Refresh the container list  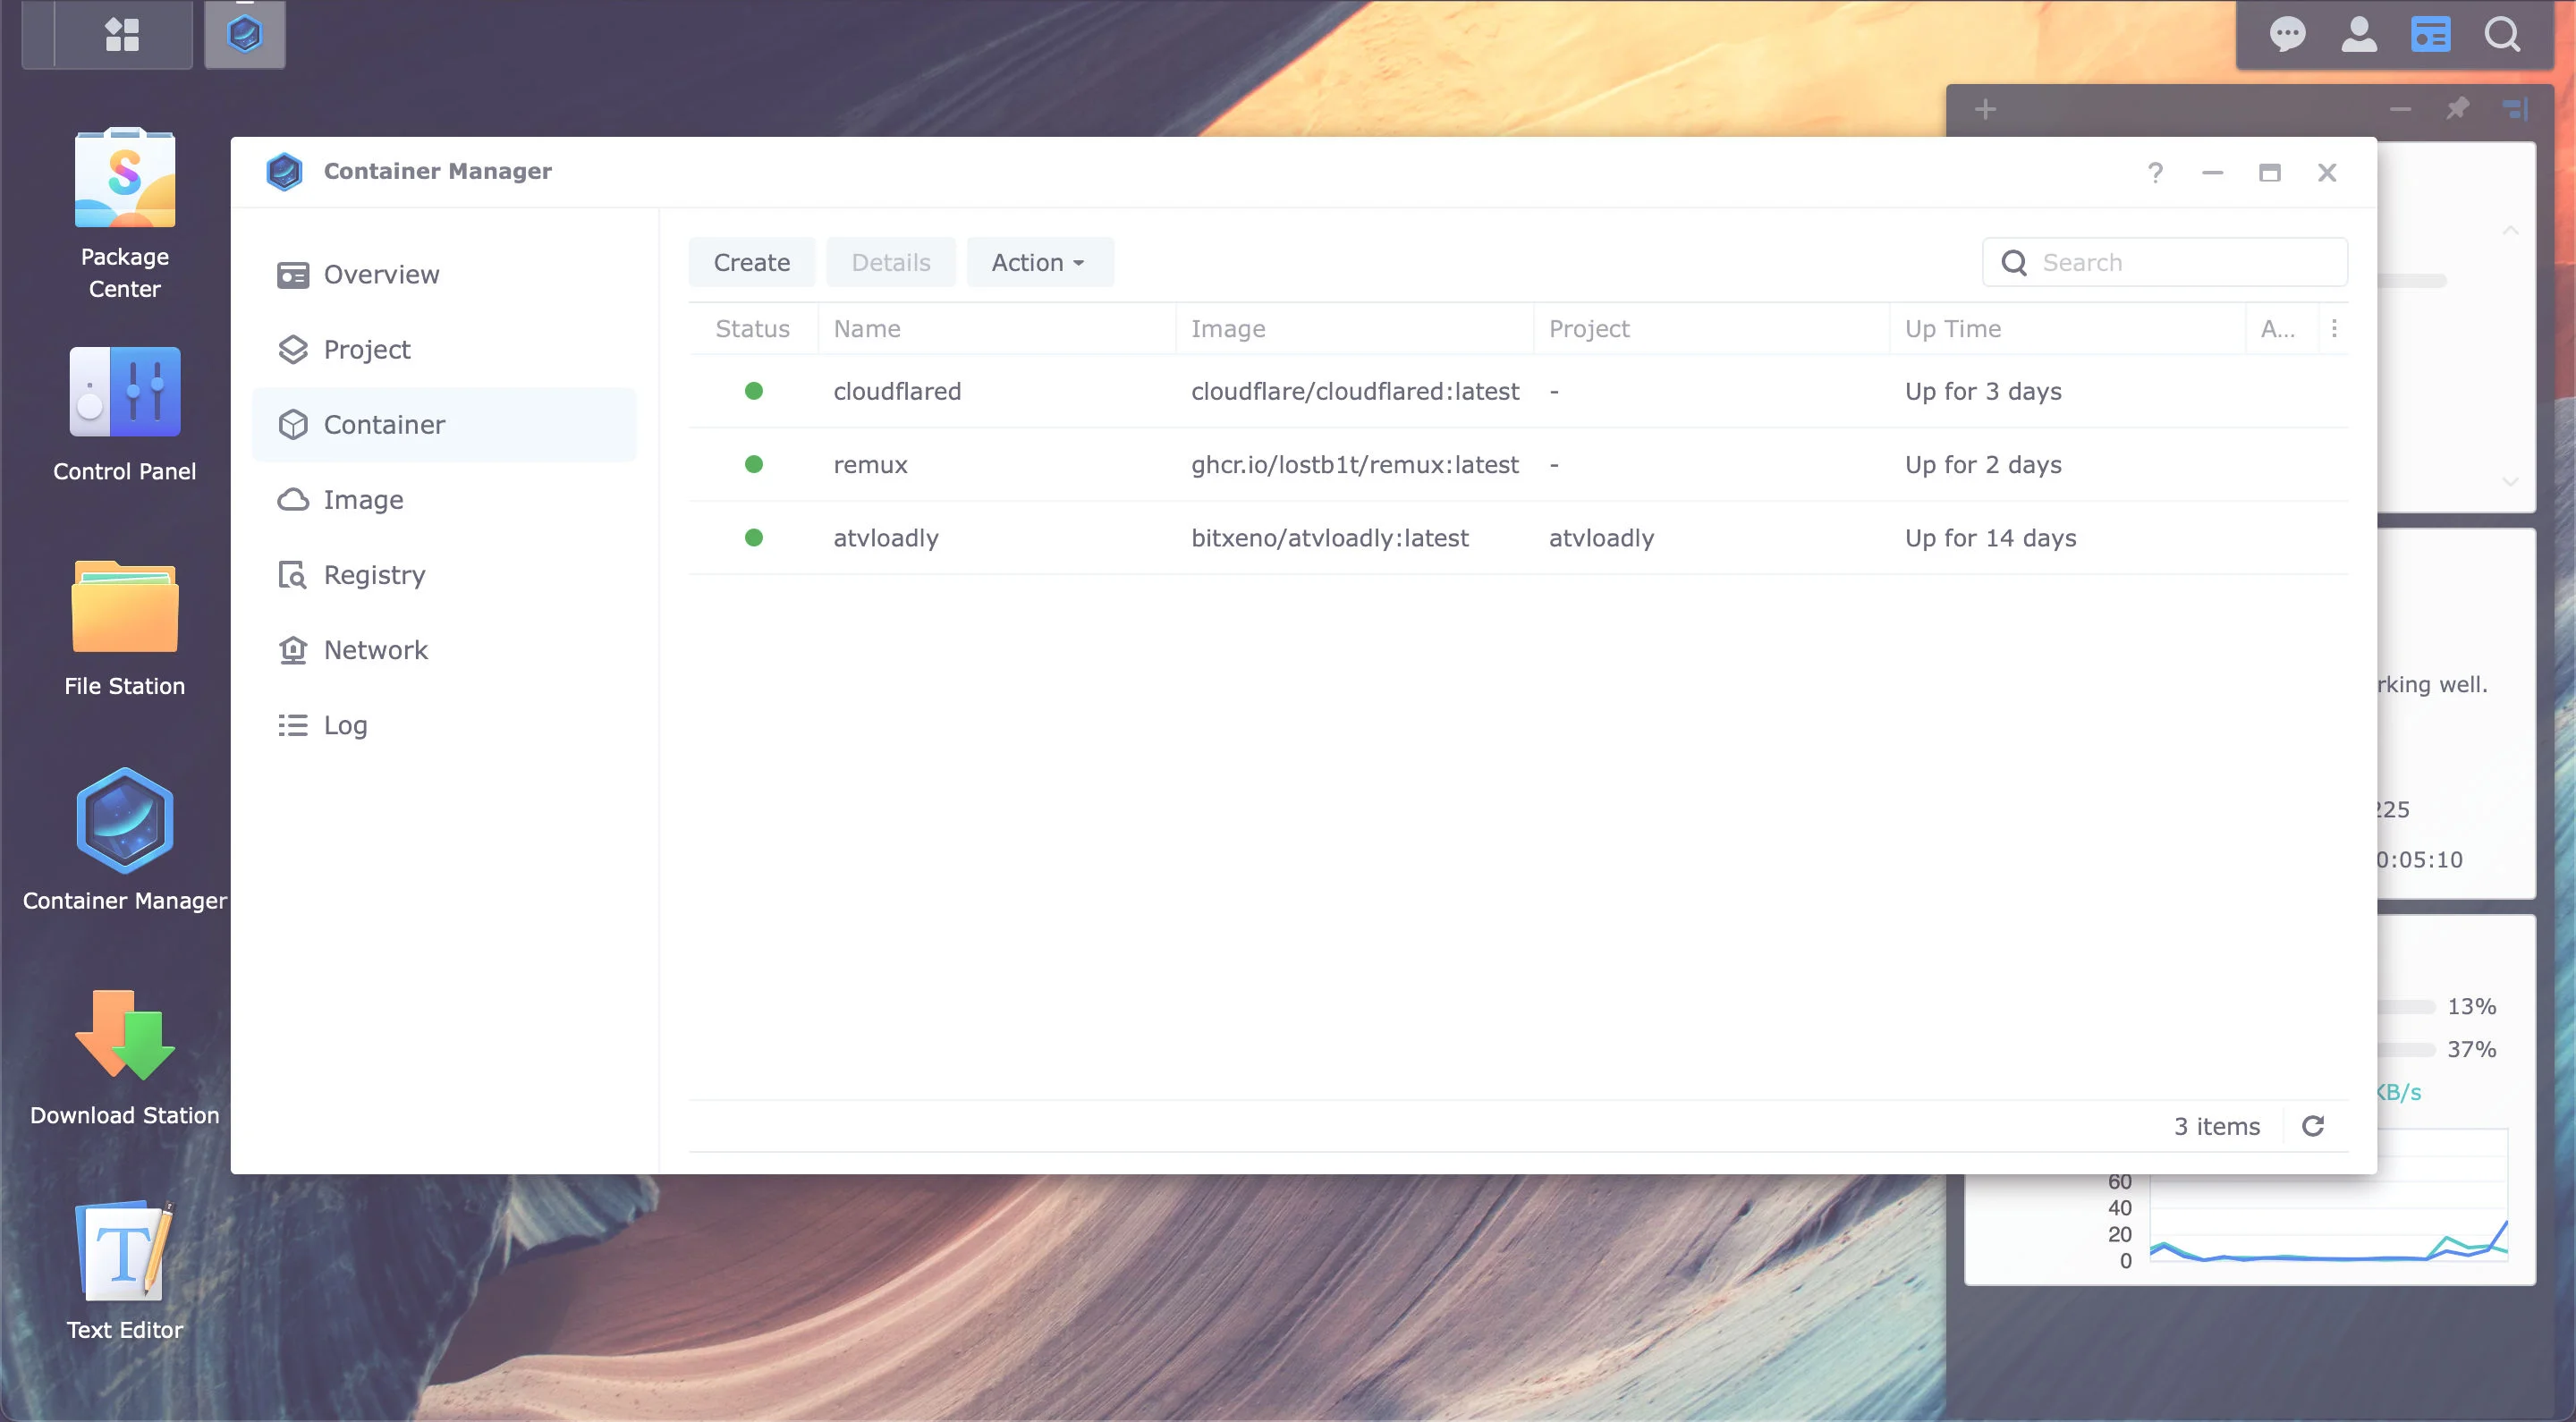2313,1126
